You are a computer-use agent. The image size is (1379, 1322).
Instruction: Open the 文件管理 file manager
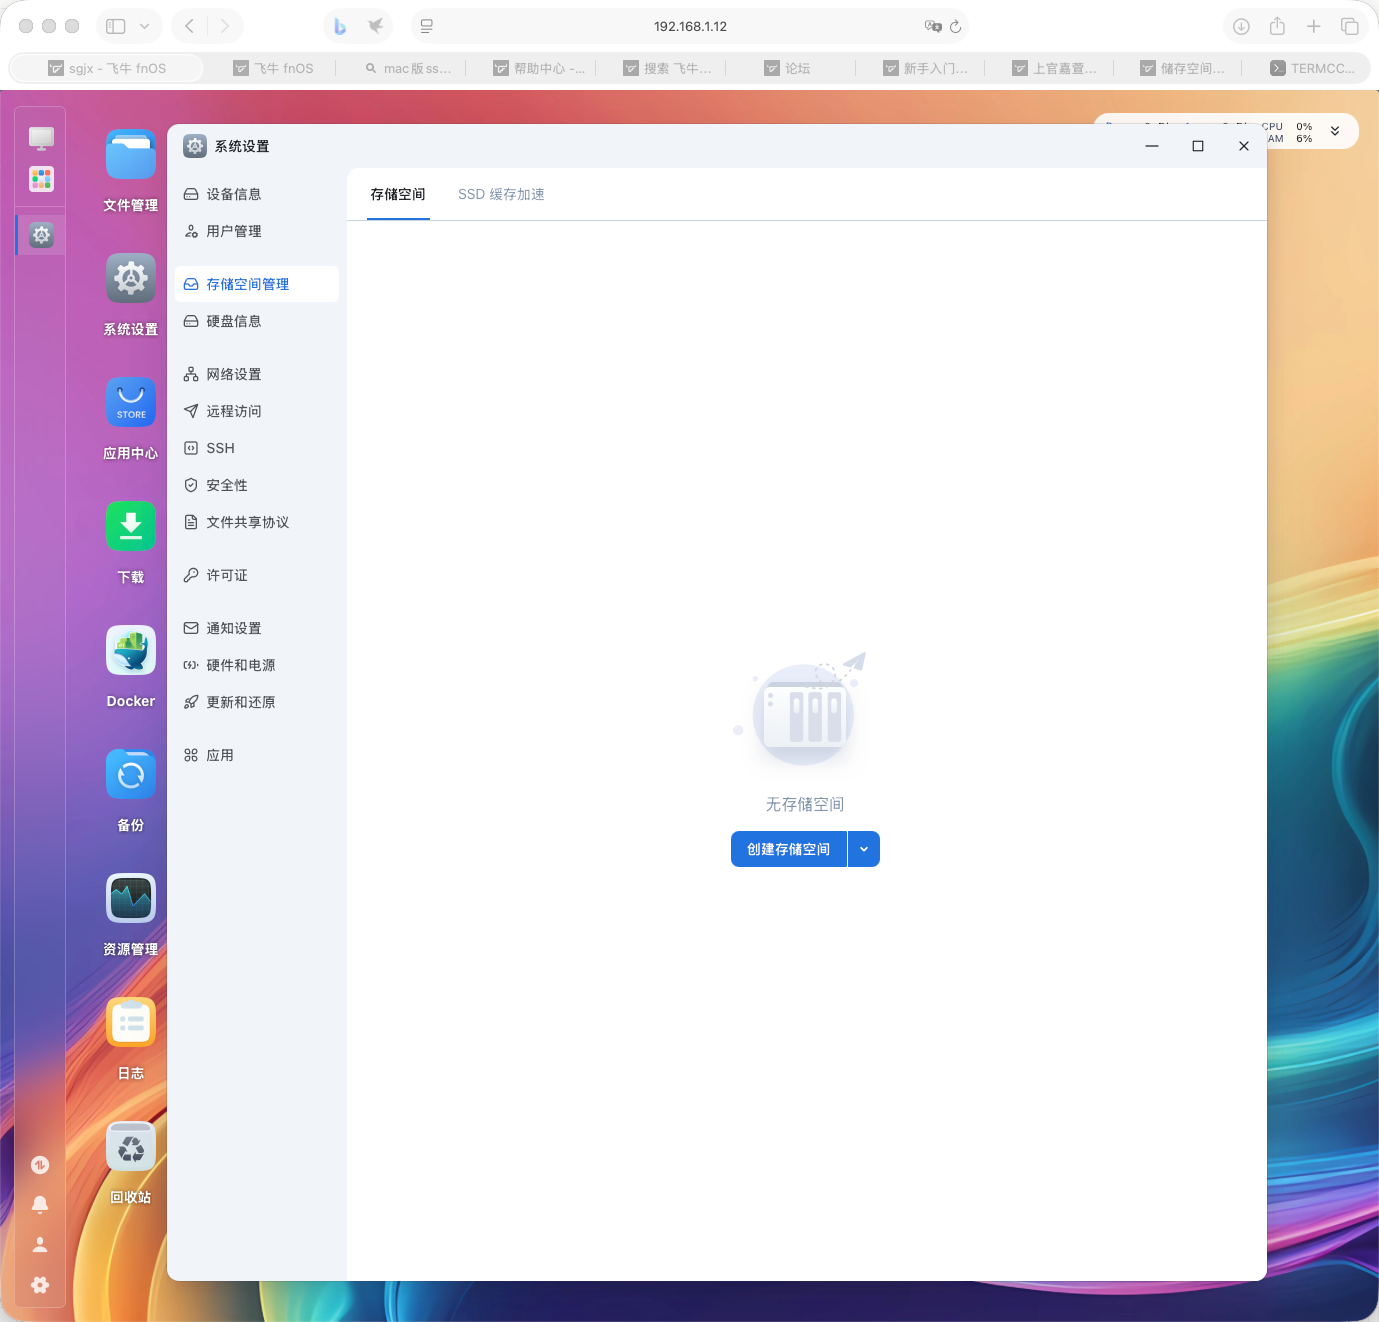click(x=130, y=155)
